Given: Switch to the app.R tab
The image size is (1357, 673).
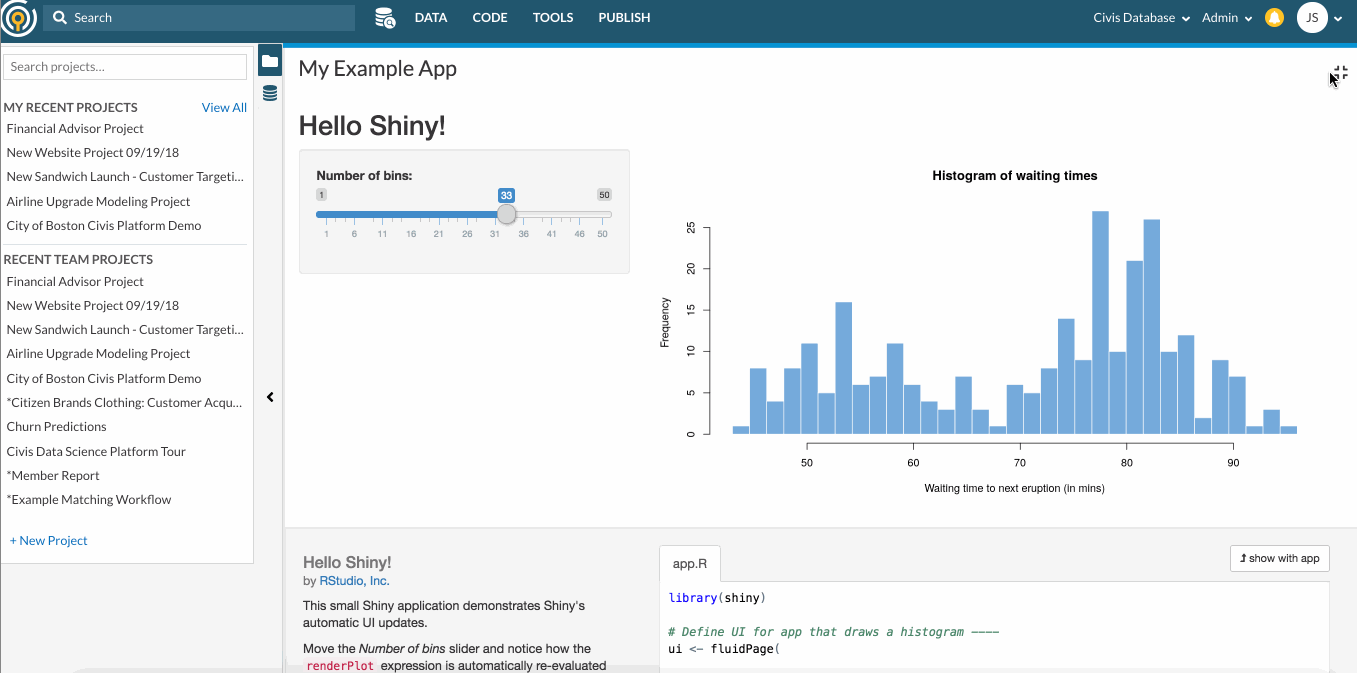Looking at the screenshot, I should (x=690, y=563).
